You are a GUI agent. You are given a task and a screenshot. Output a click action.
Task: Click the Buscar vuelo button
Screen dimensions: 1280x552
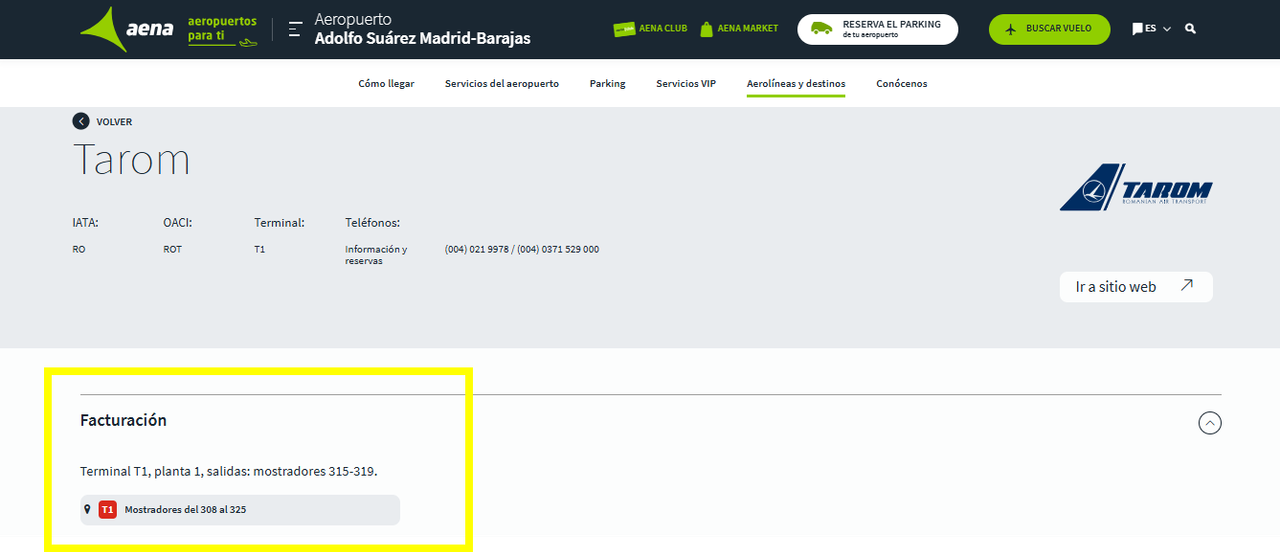click(x=1050, y=29)
